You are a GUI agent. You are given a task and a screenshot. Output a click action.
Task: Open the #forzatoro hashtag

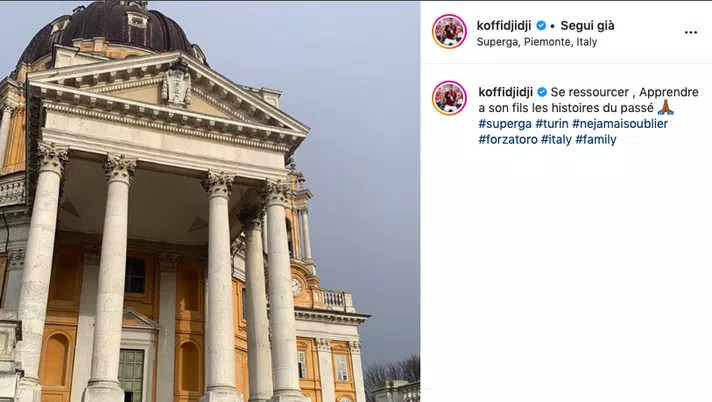(508, 139)
